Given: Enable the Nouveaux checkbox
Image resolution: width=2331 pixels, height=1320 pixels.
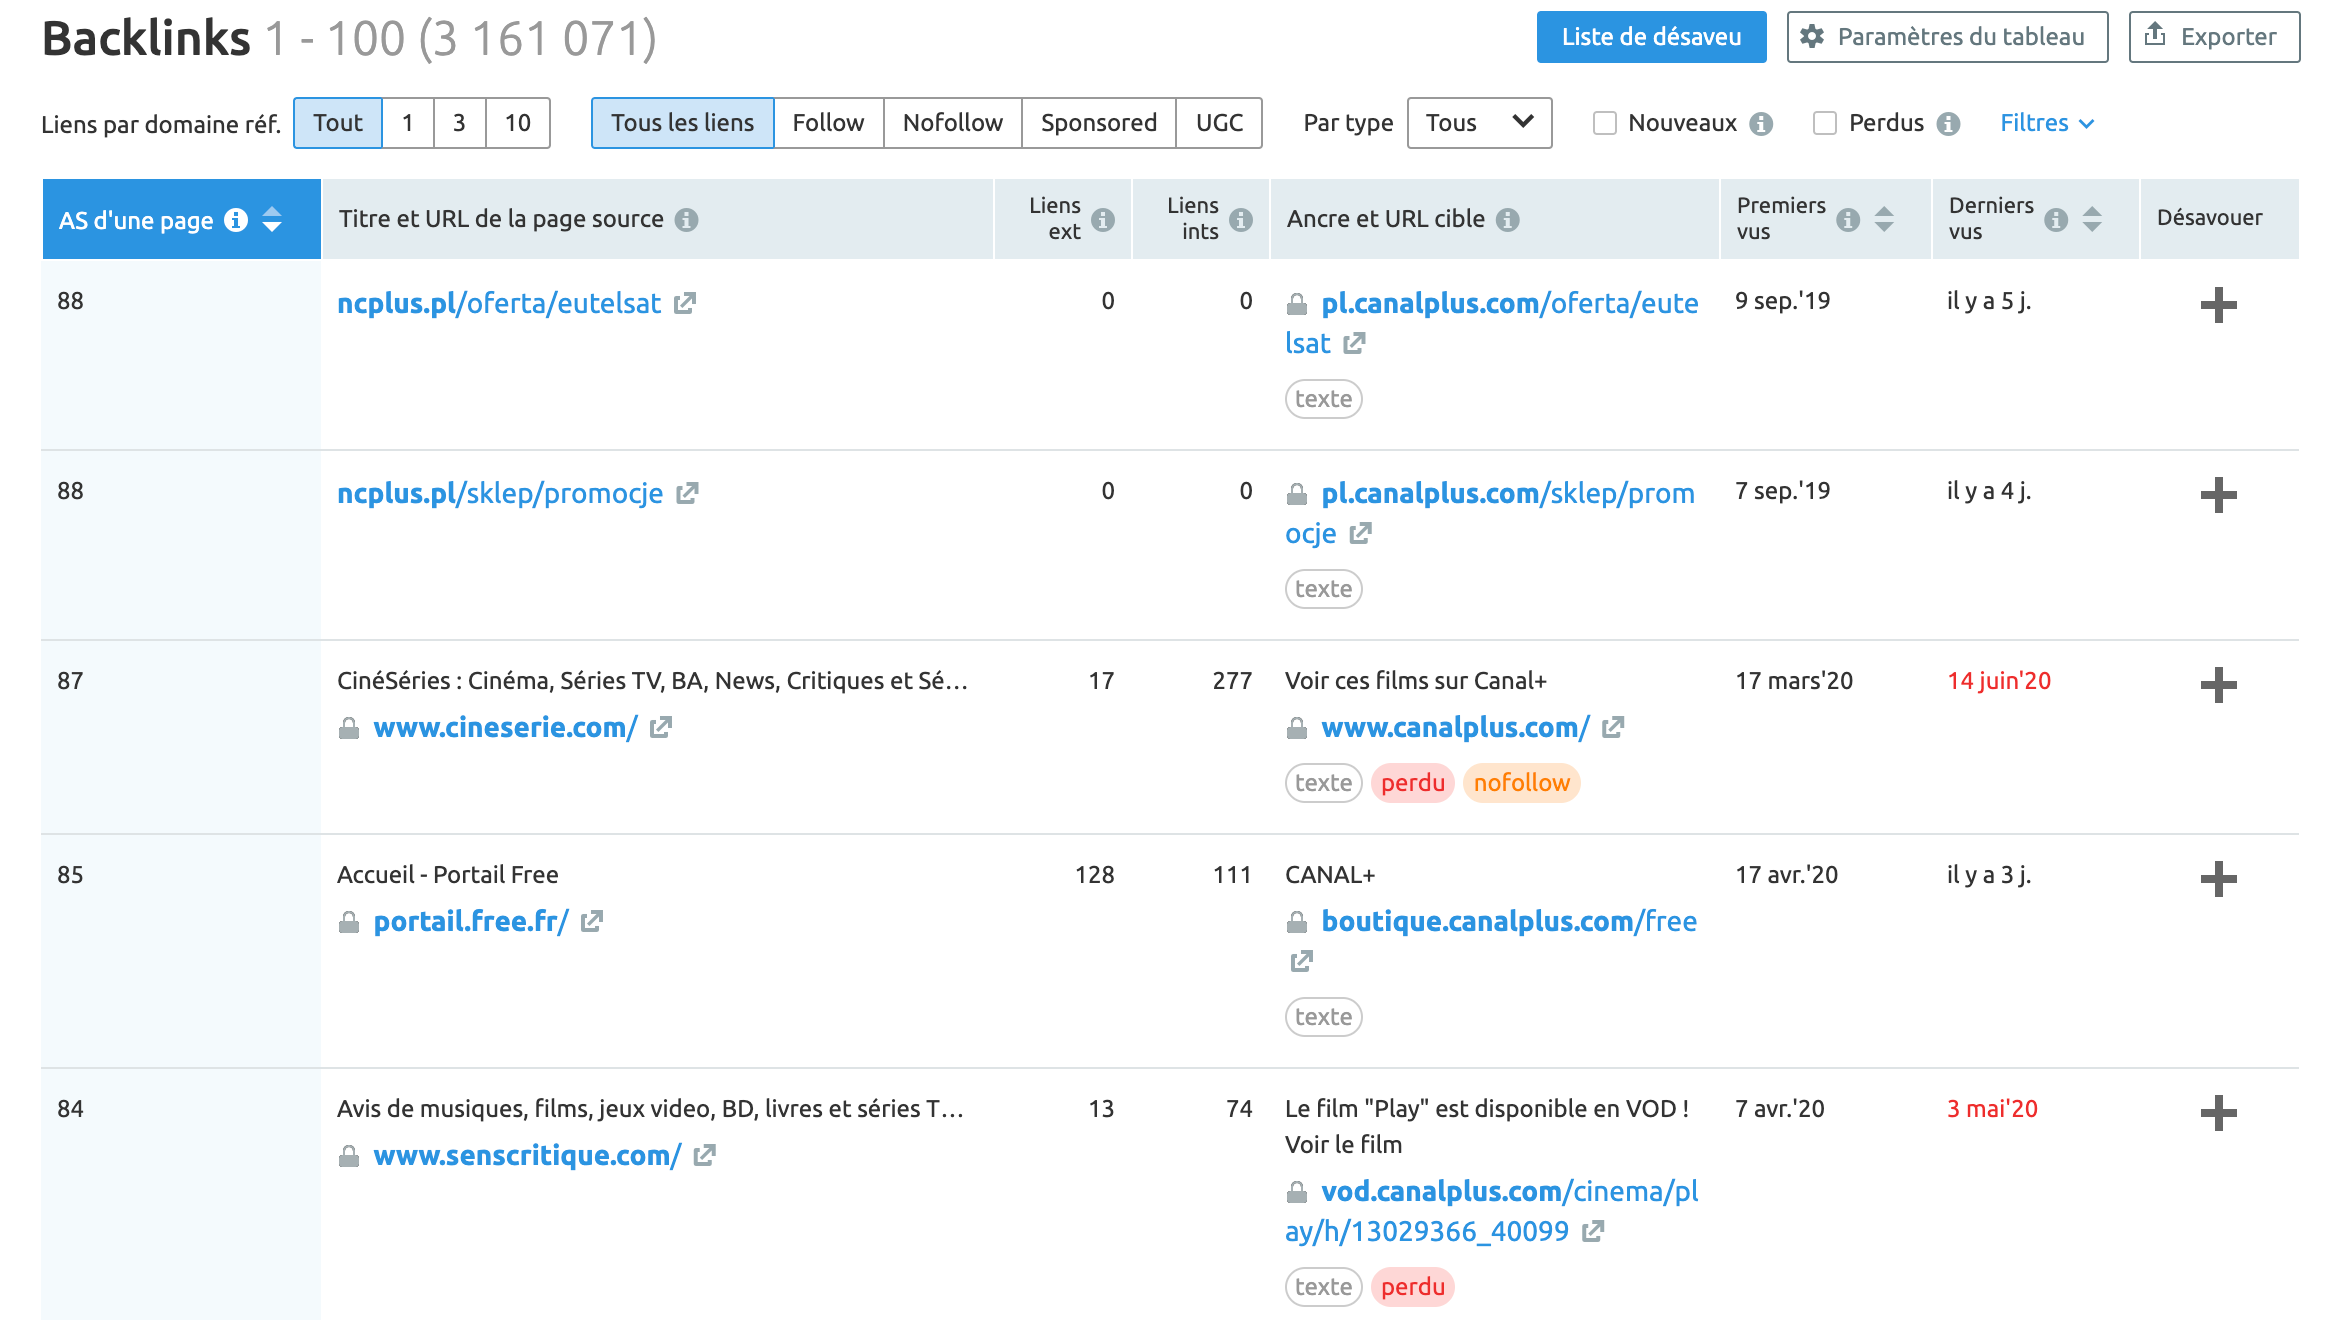Looking at the screenshot, I should point(1604,123).
